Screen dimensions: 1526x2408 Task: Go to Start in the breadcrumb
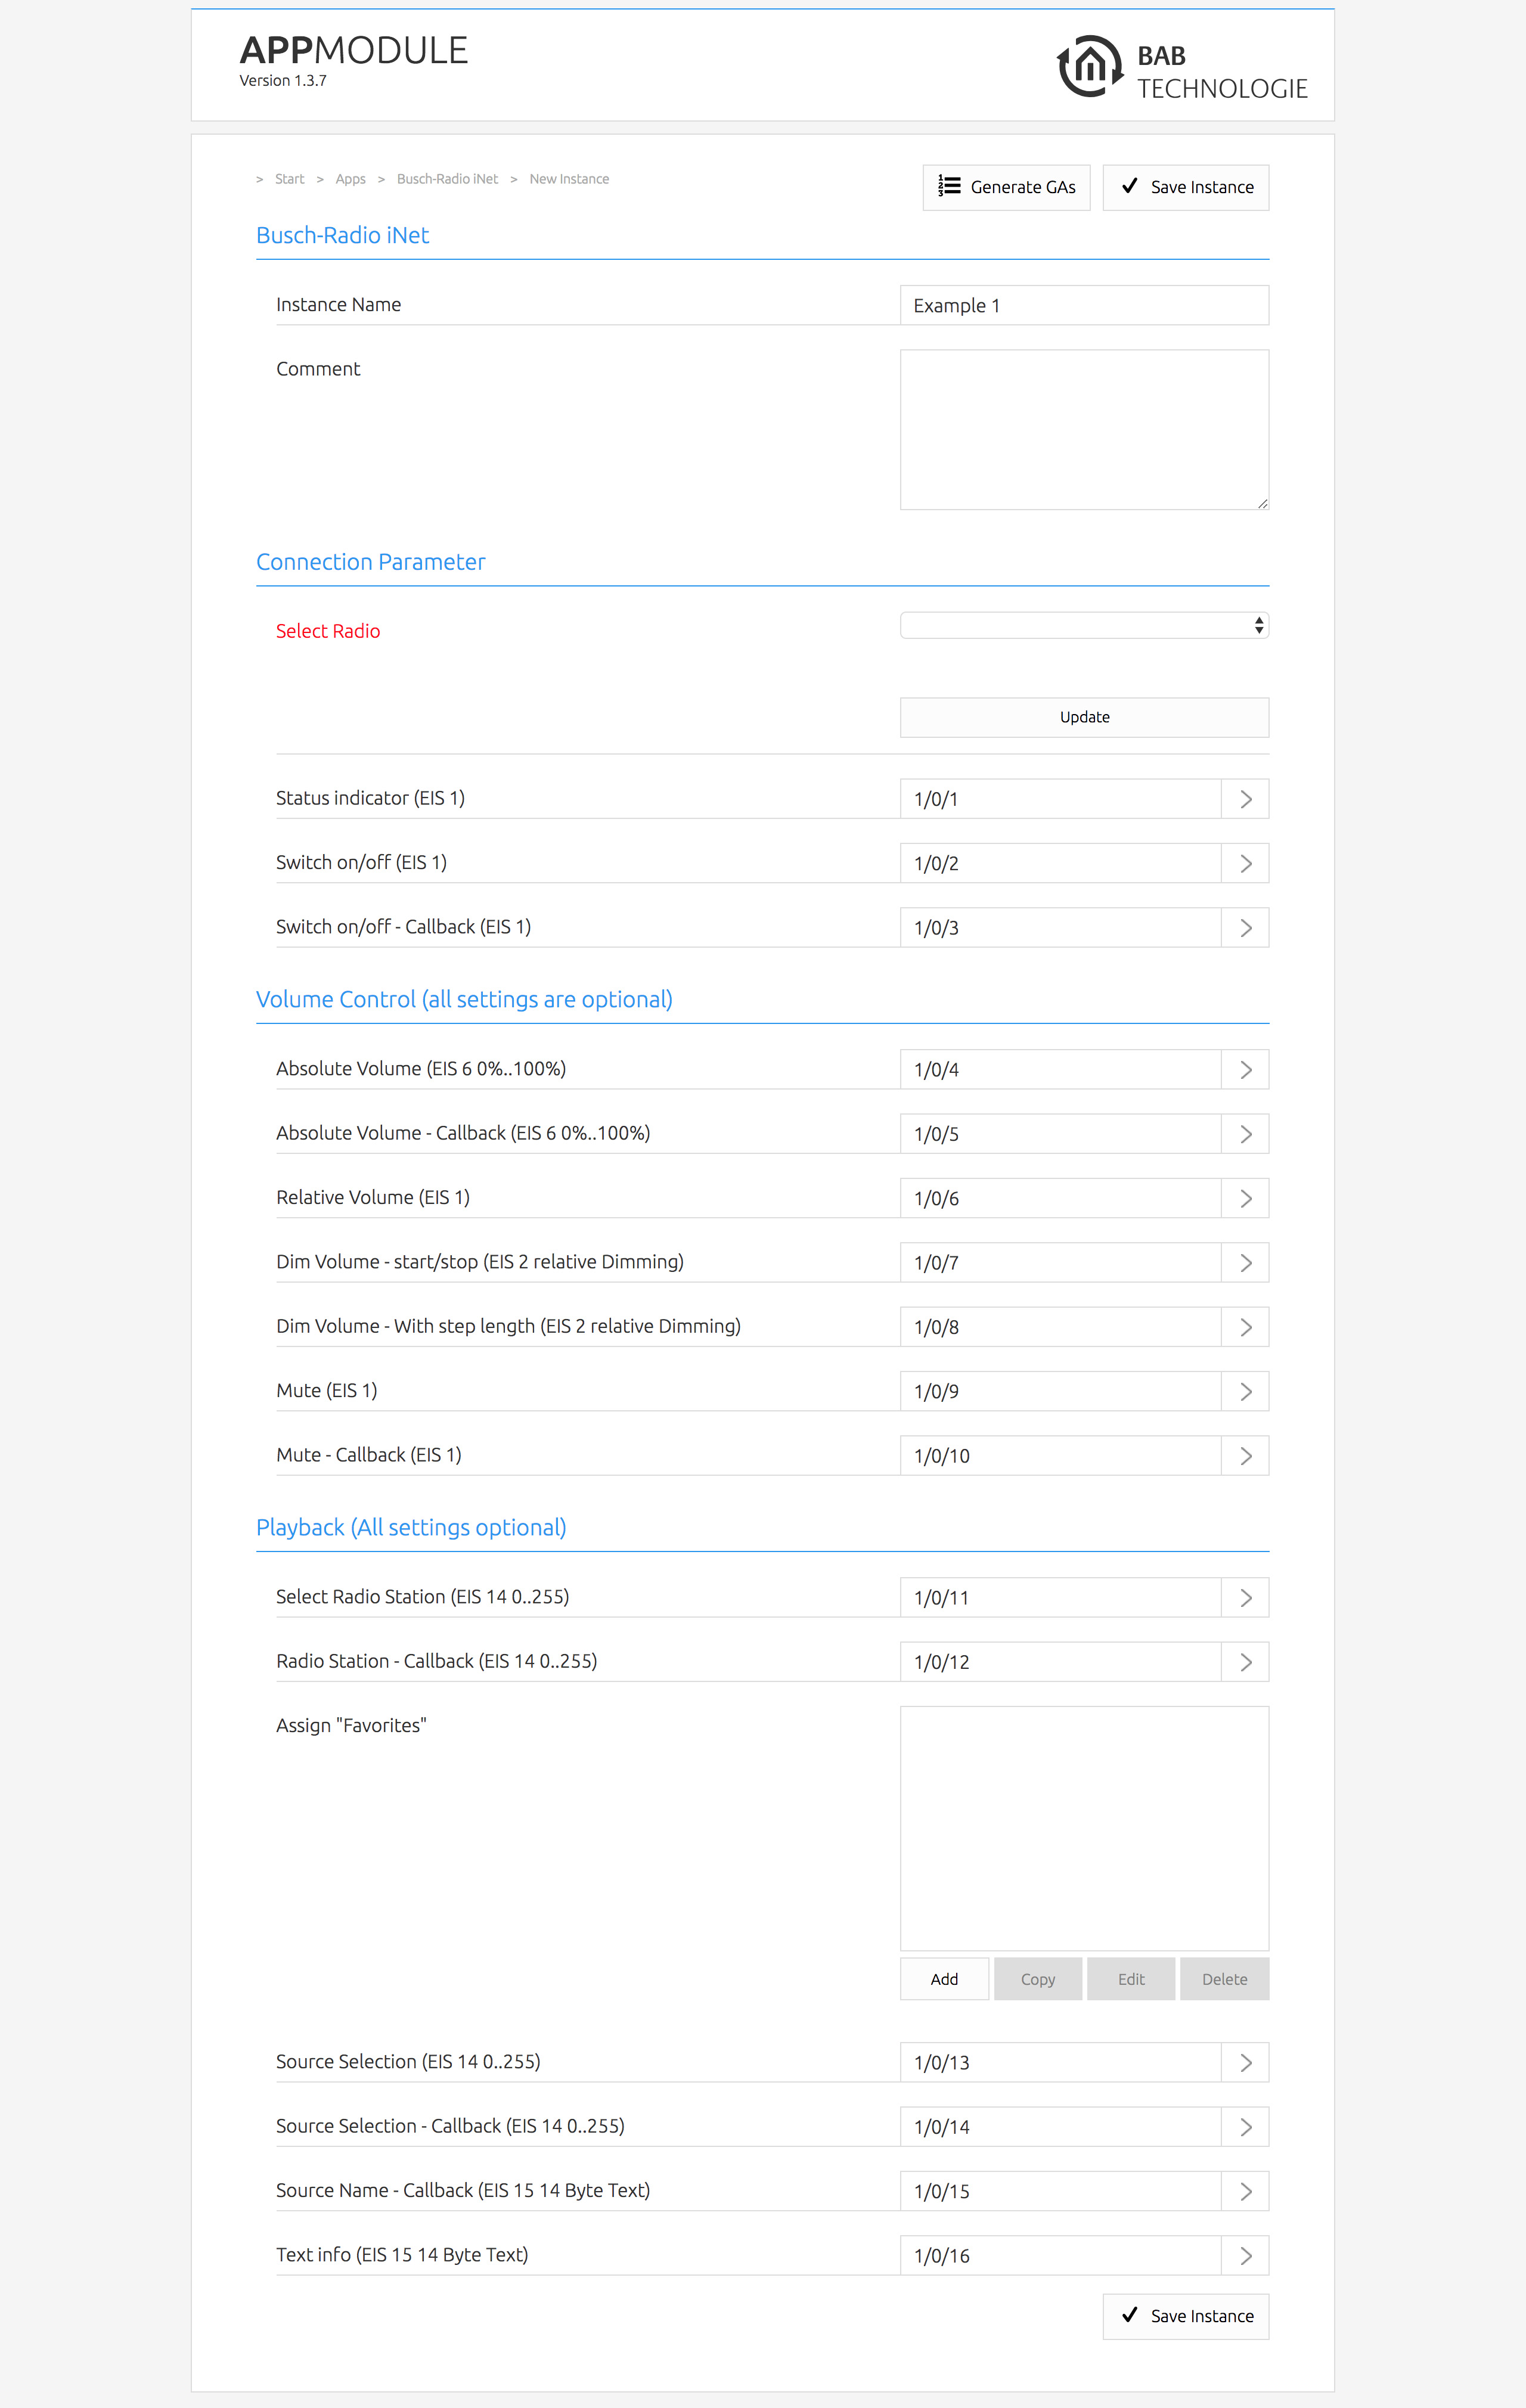tap(289, 179)
